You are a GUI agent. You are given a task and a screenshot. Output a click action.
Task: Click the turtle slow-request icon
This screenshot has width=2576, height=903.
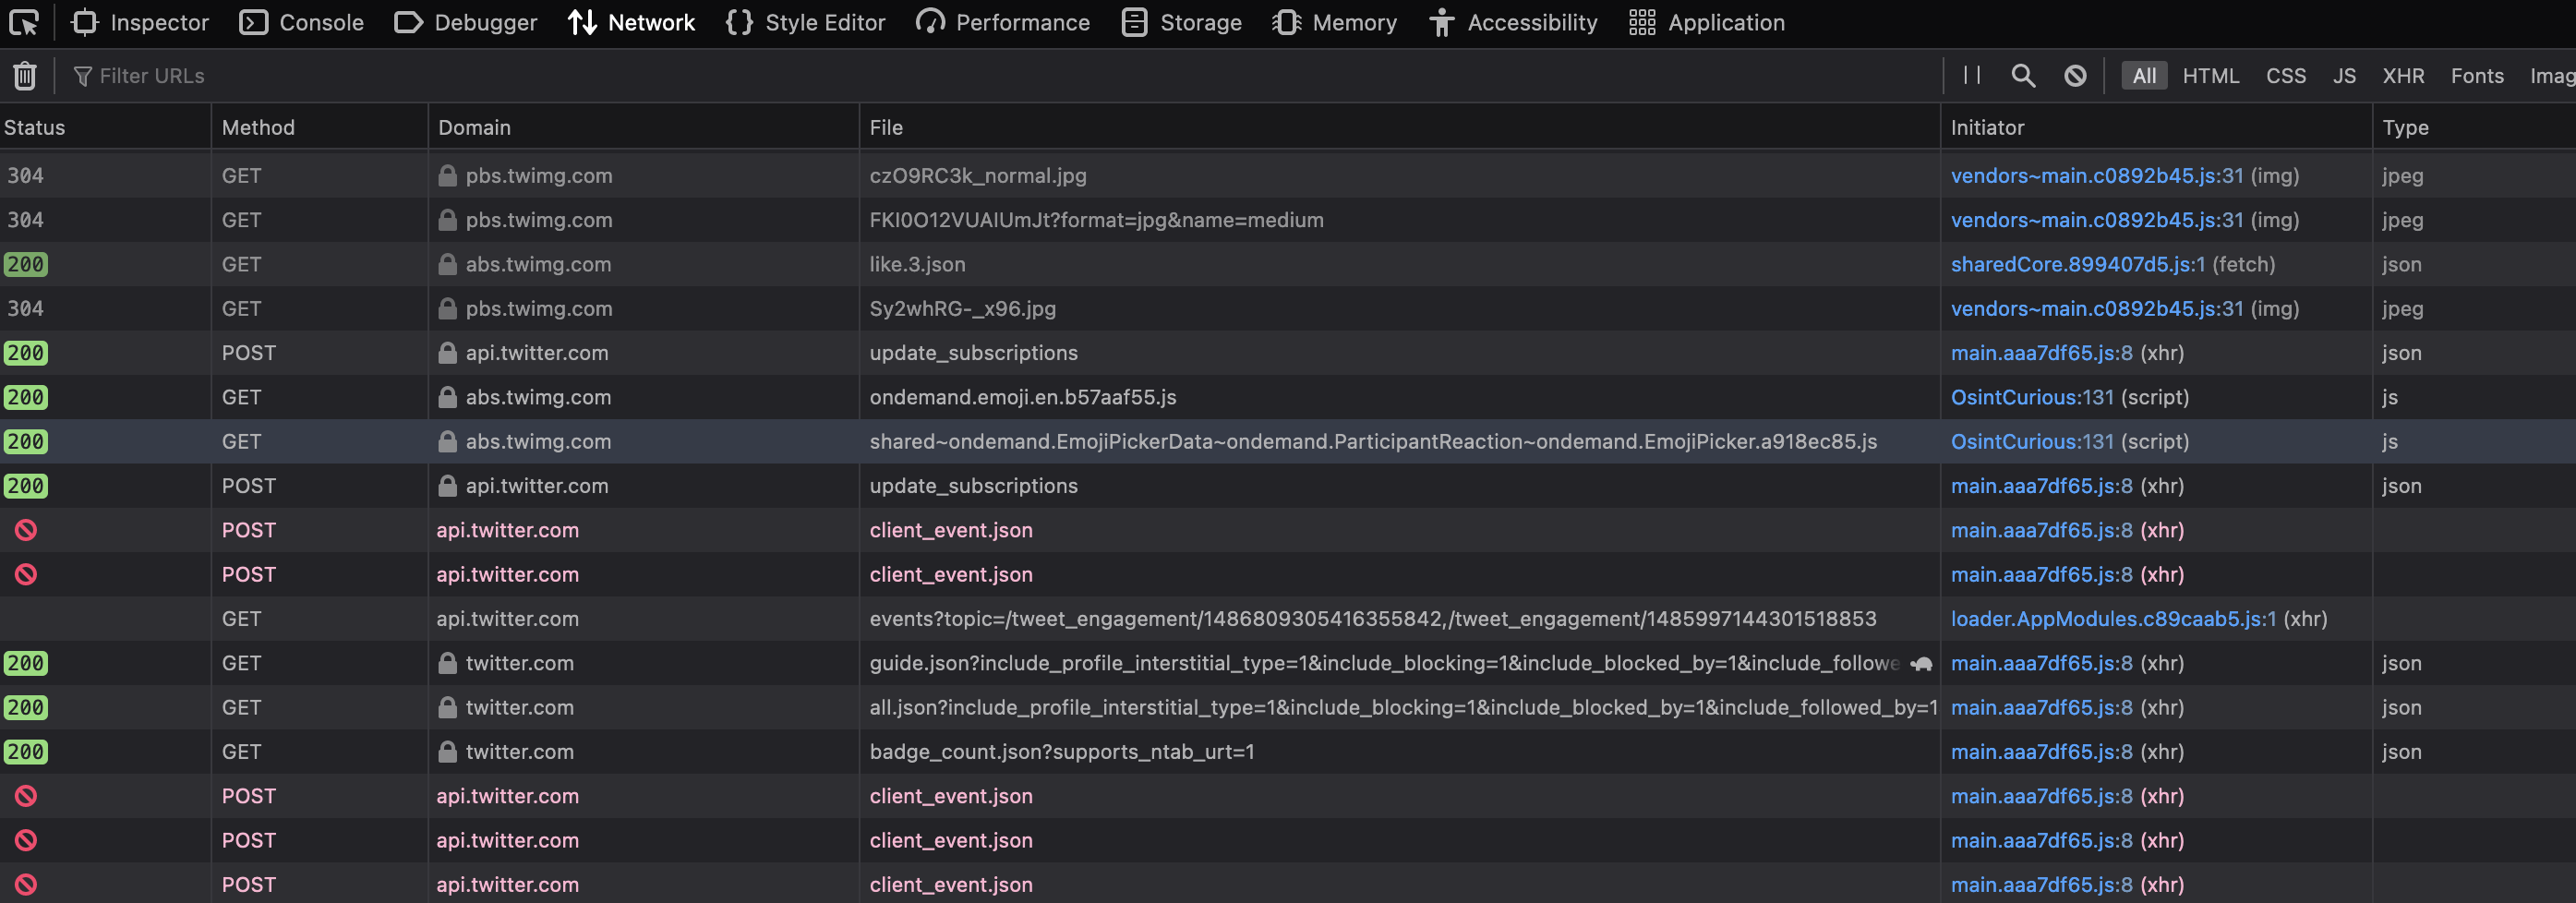click(x=1921, y=663)
